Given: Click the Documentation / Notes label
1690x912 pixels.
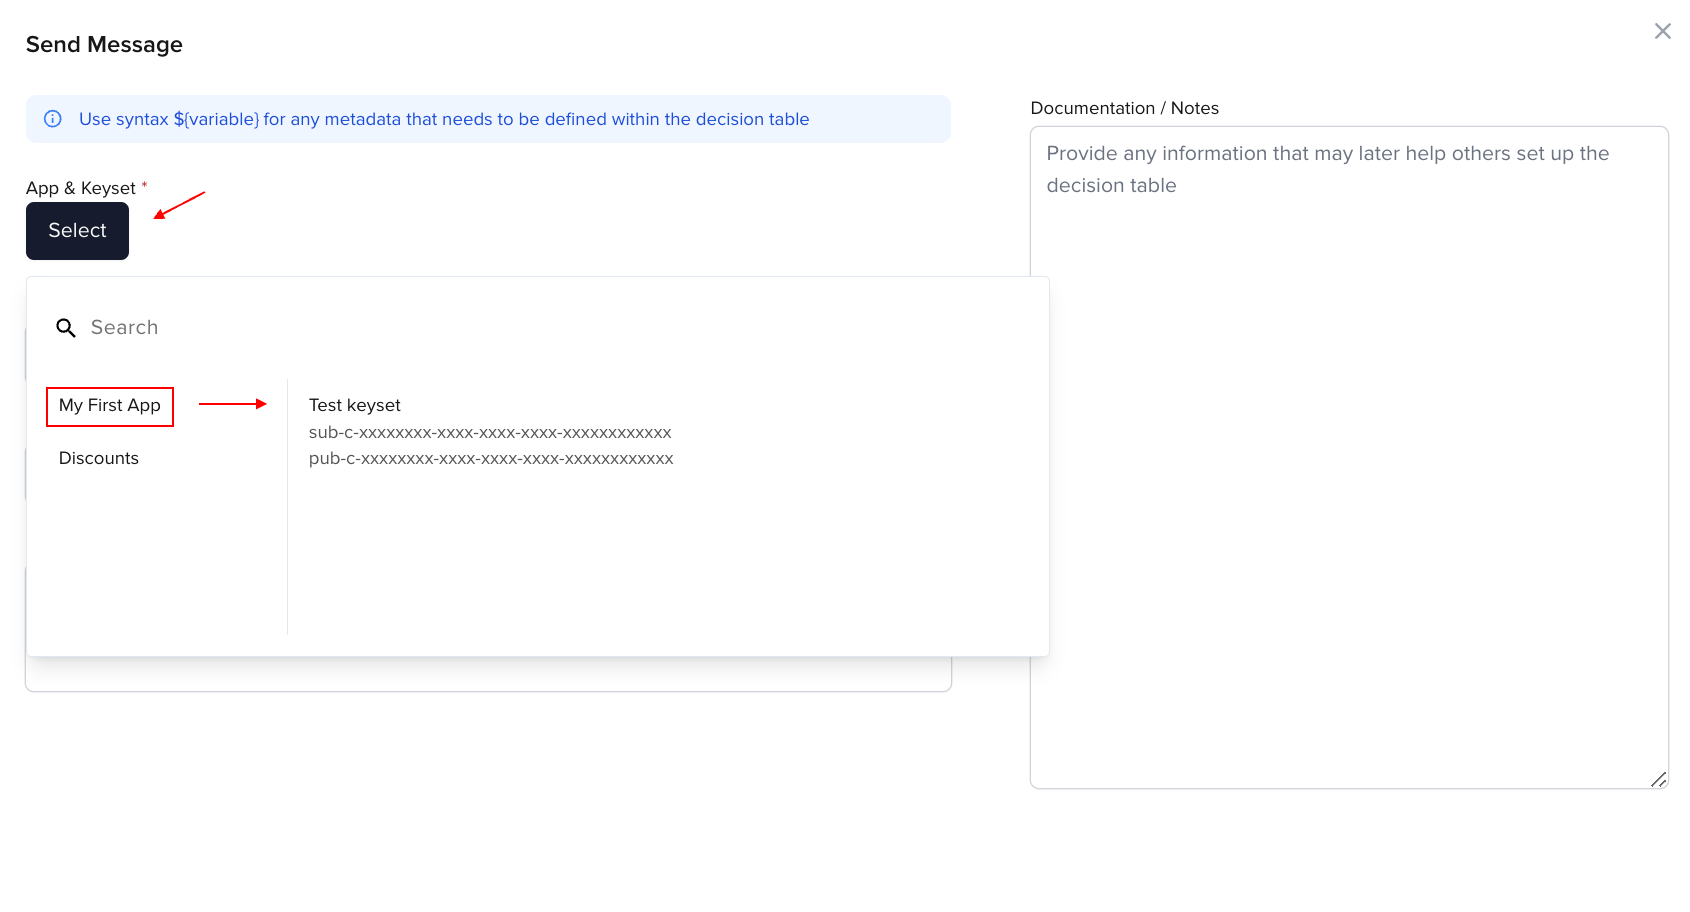Looking at the screenshot, I should tap(1124, 108).
